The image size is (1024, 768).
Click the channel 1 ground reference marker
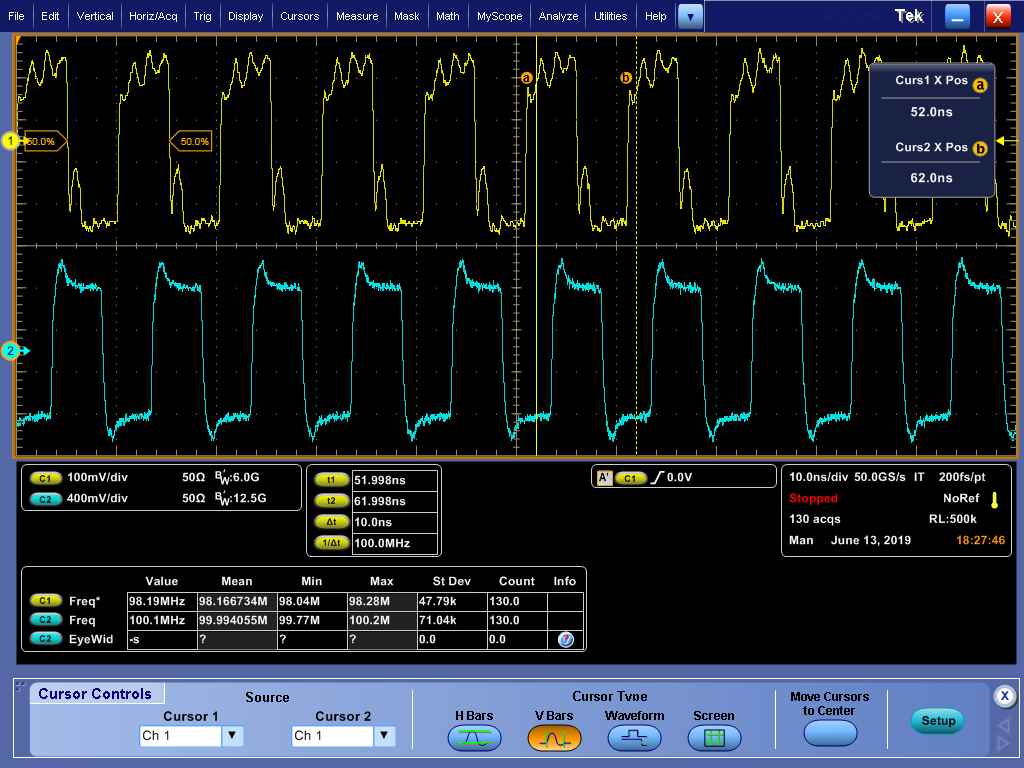[x=10, y=140]
